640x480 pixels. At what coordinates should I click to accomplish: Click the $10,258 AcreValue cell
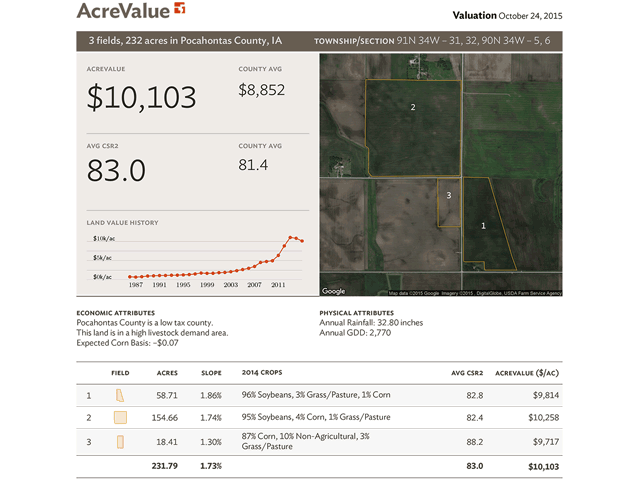point(544,418)
